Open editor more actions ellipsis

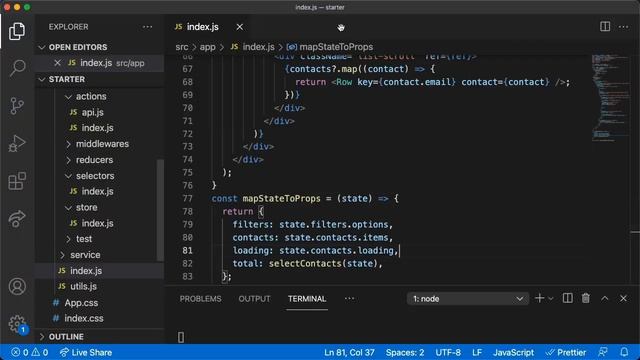point(623,27)
